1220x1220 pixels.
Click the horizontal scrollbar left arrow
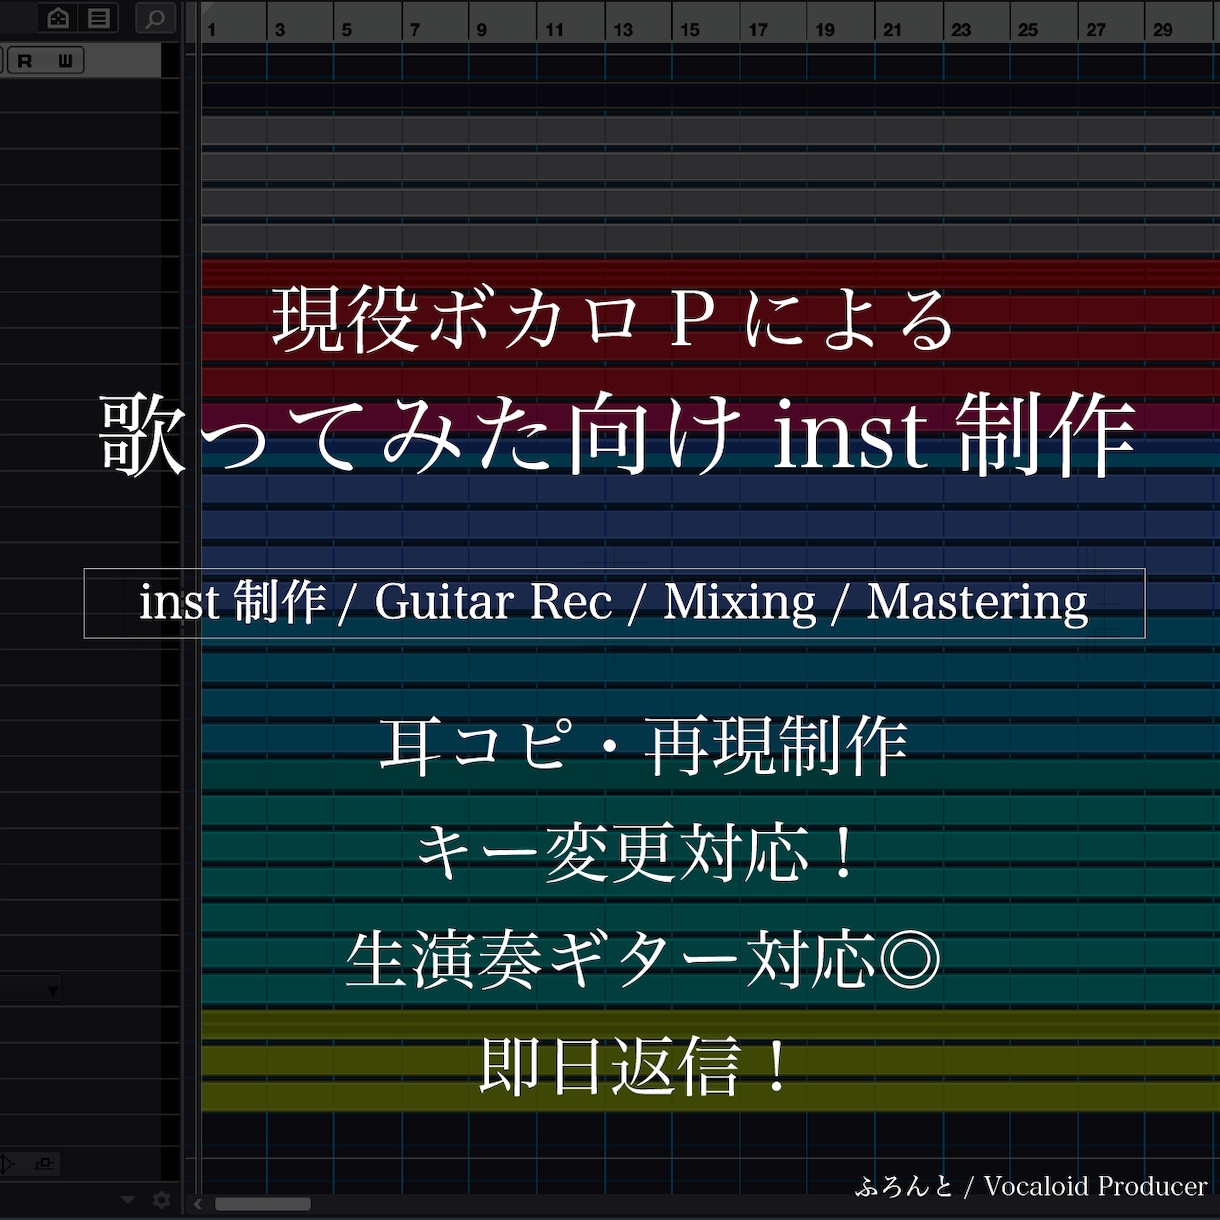click(198, 1204)
